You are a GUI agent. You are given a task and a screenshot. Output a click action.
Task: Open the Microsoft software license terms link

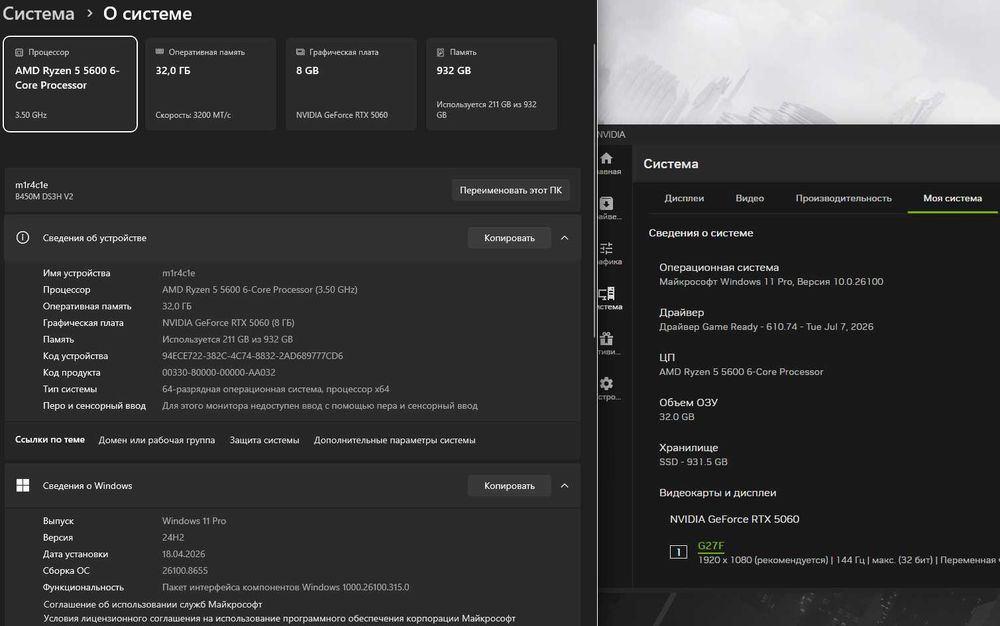[279, 618]
